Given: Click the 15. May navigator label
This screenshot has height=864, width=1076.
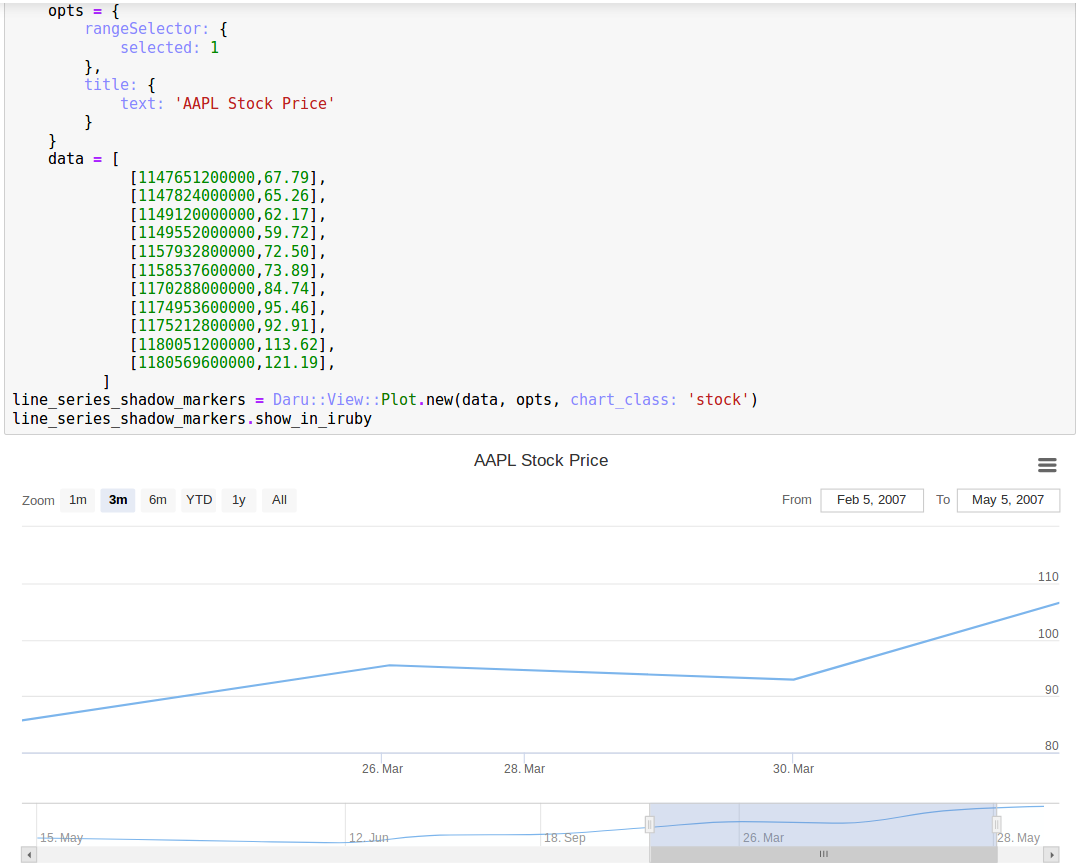Looking at the screenshot, I should [61, 838].
